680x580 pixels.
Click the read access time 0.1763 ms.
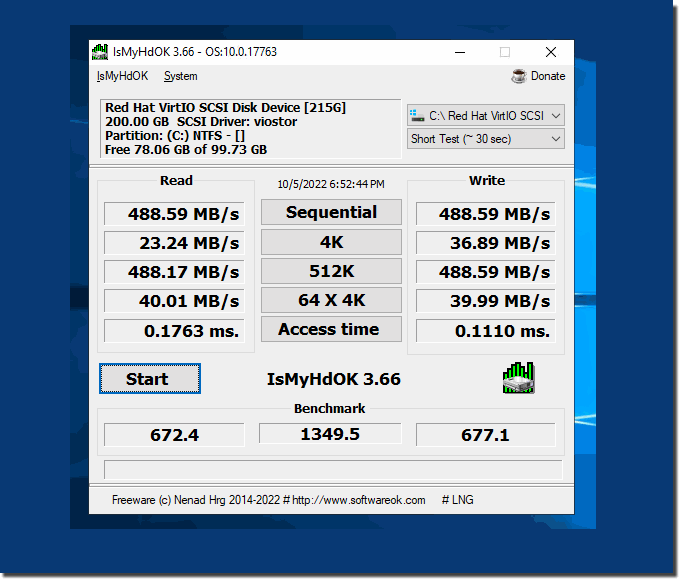[174, 331]
